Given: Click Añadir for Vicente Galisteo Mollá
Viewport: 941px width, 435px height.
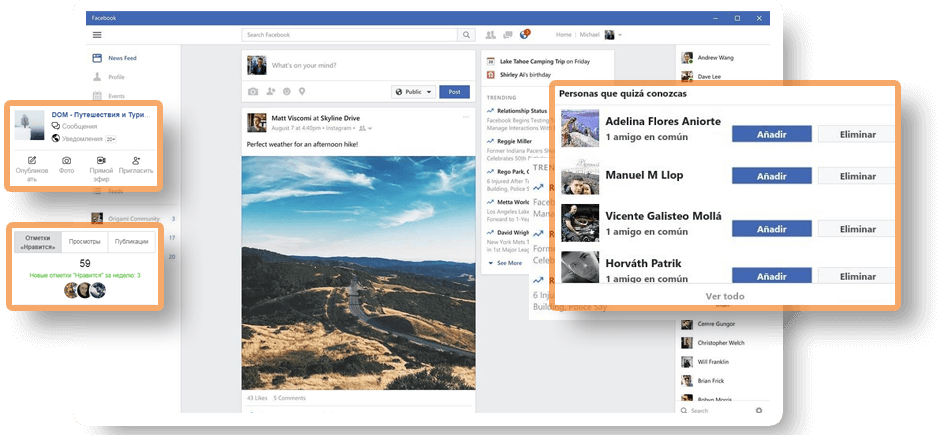Looking at the screenshot, I should 772,229.
